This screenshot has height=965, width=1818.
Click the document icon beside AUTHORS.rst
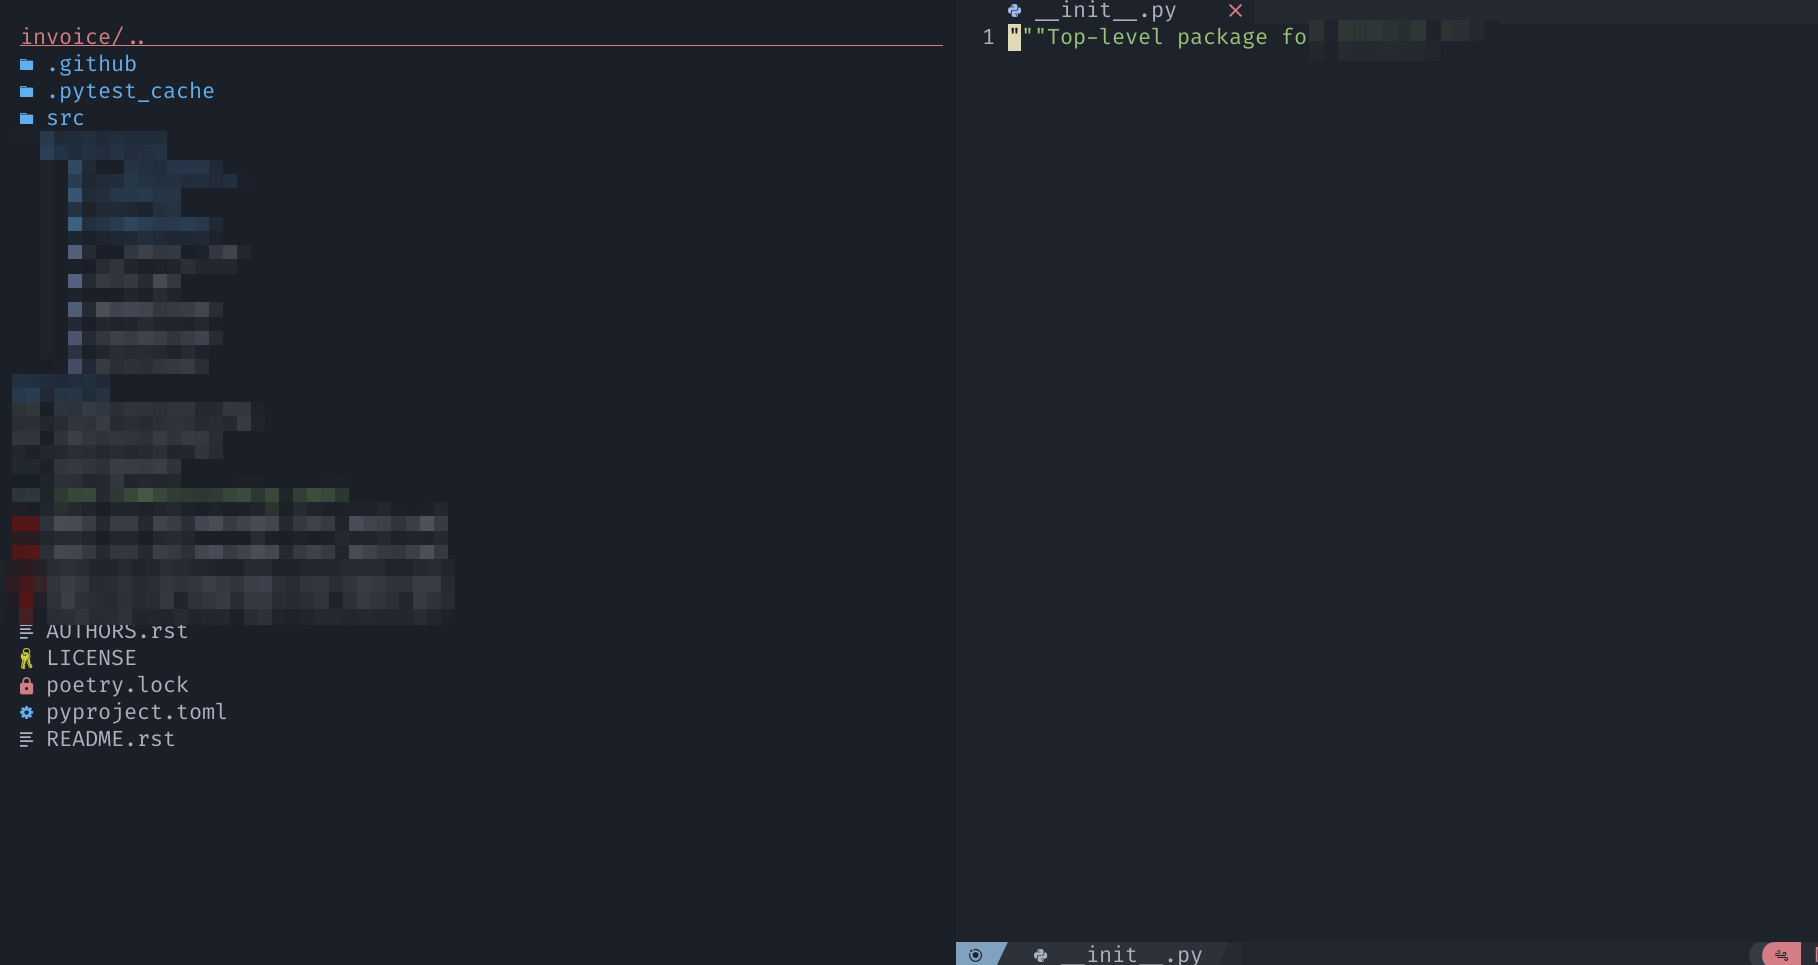tap(26, 630)
